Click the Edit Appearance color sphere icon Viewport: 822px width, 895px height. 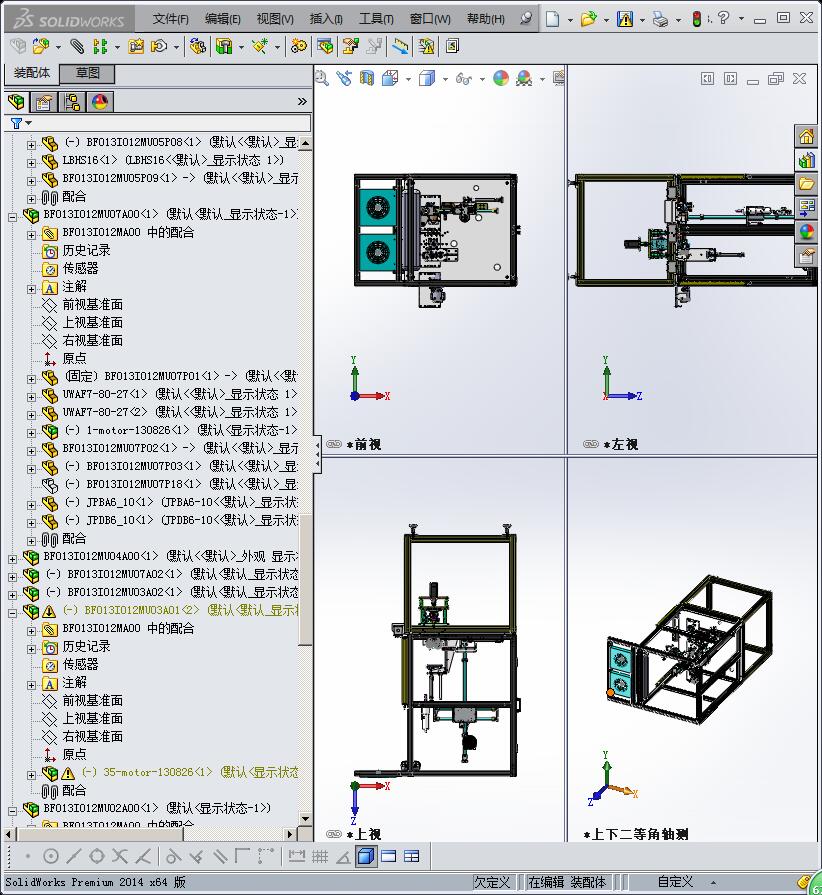pyautogui.click(x=501, y=78)
